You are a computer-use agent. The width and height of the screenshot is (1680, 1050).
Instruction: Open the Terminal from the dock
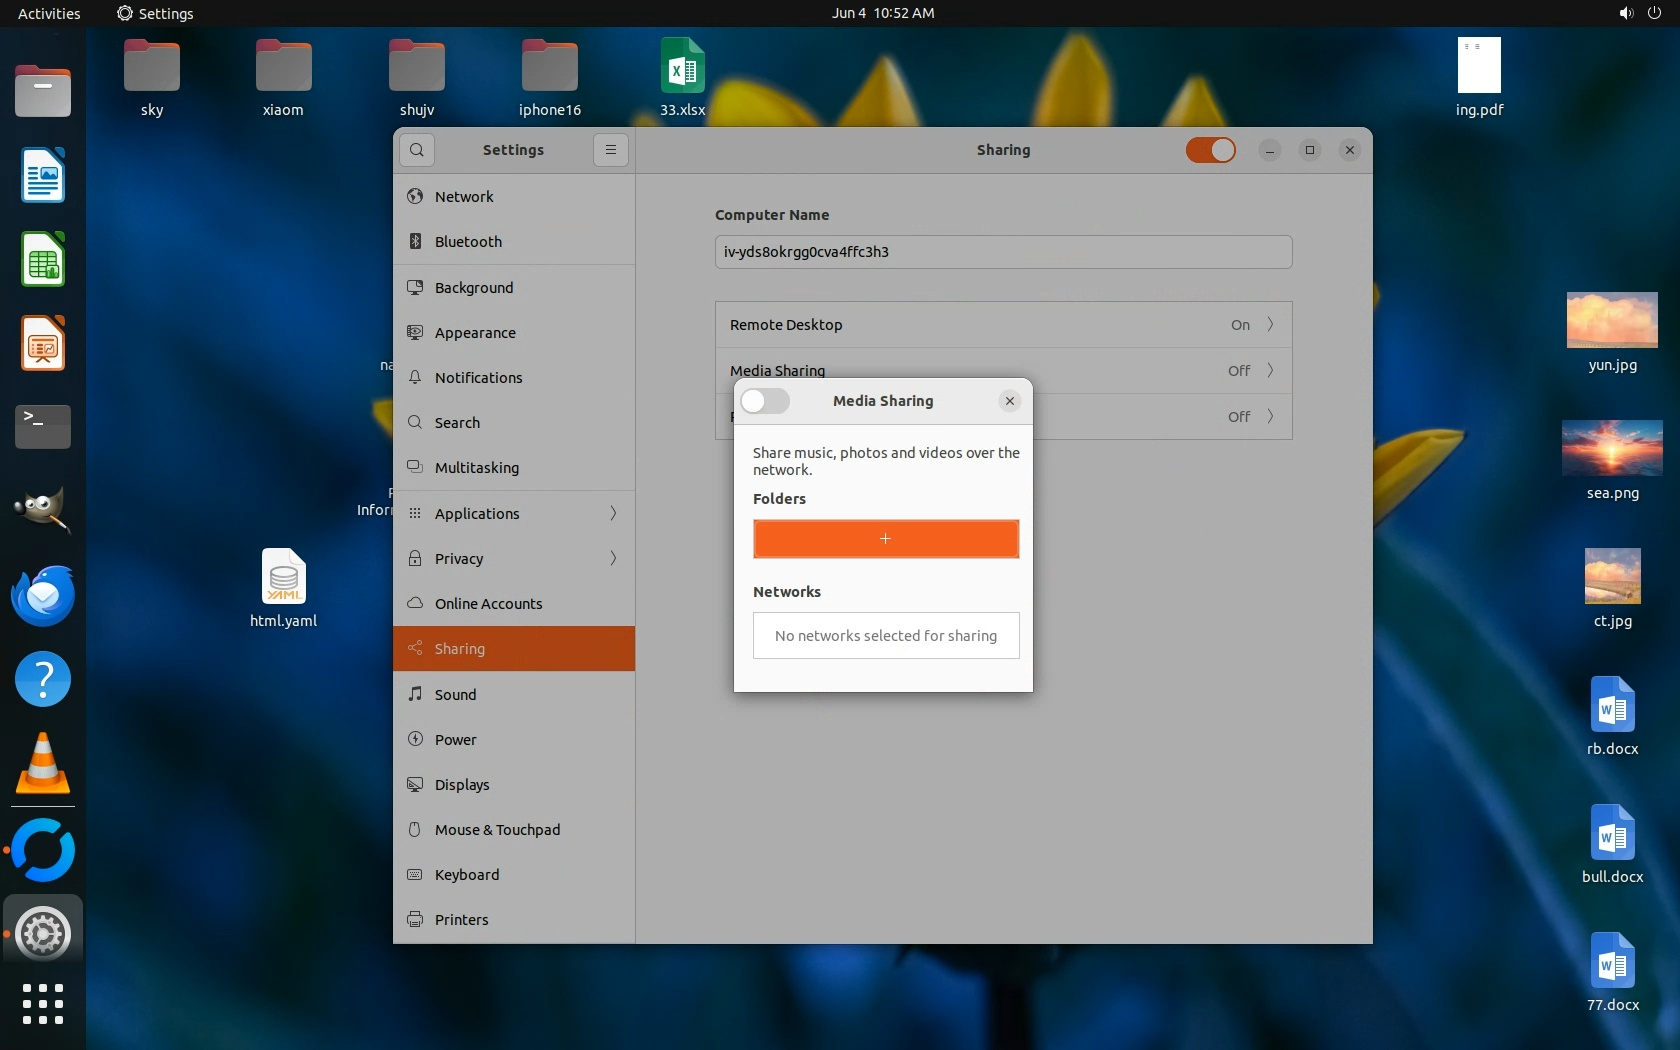coord(43,427)
